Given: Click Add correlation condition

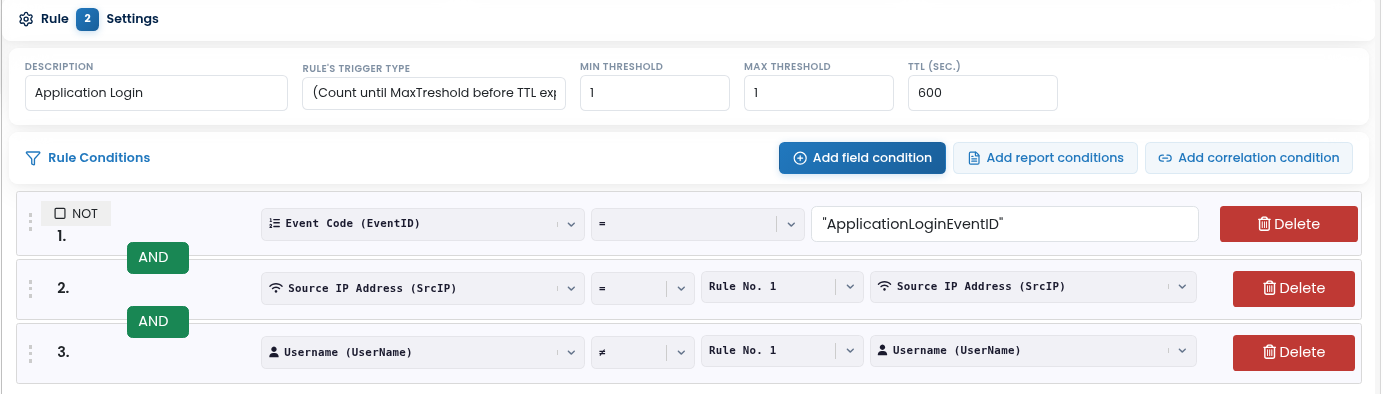Looking at the screenshot, I should coord(1249,158).
